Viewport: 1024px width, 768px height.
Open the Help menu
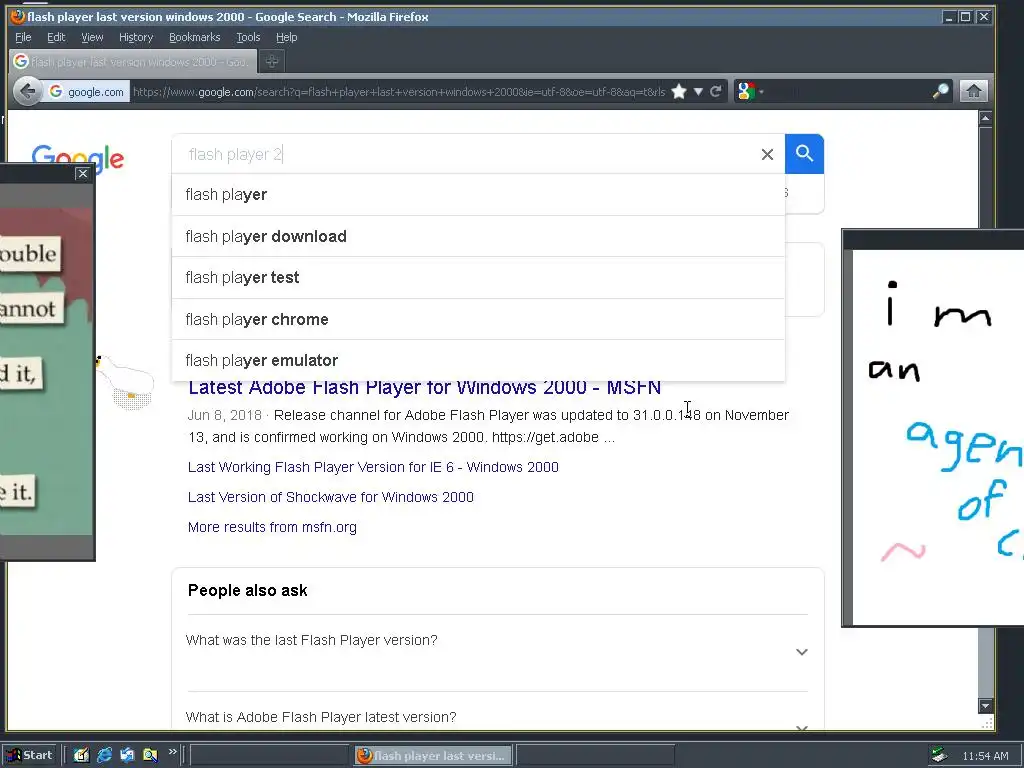coord(287,37)
